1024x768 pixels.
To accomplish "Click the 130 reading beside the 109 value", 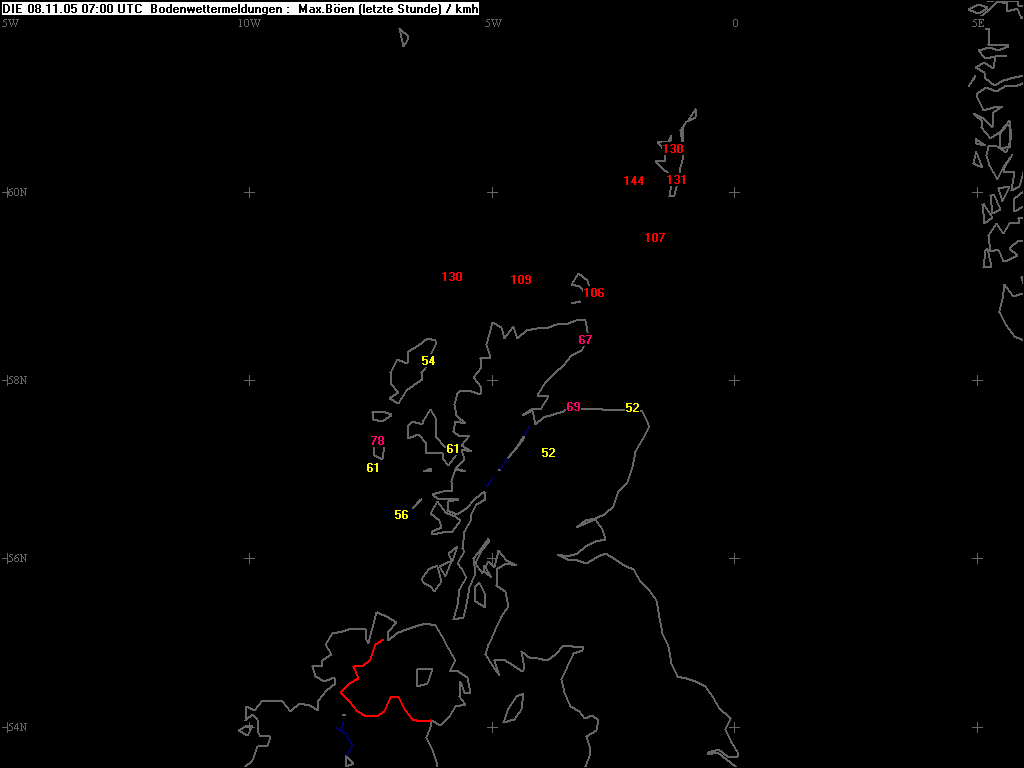I will pyautogui.click(x=452, y=277).
